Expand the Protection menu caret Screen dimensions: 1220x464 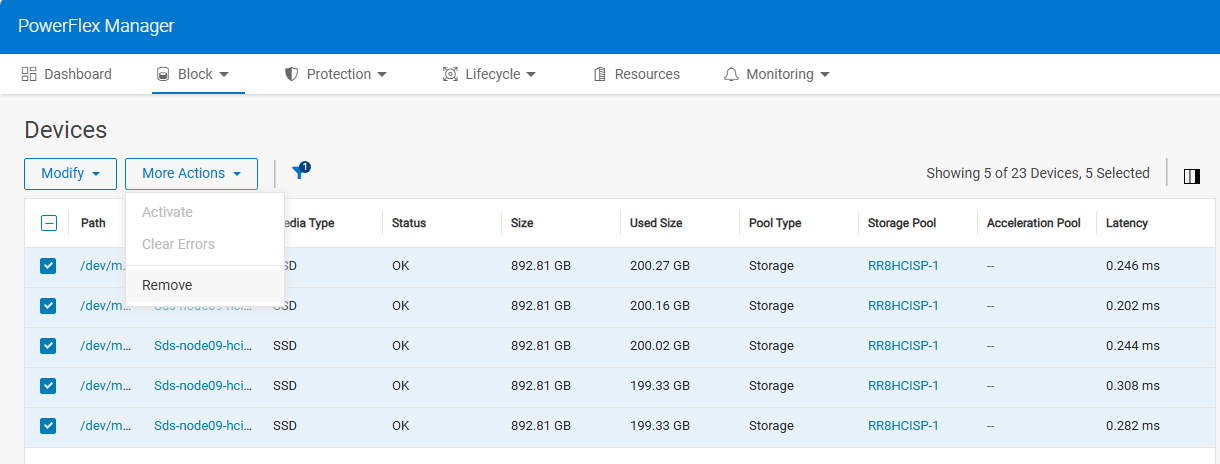[382, 75]
